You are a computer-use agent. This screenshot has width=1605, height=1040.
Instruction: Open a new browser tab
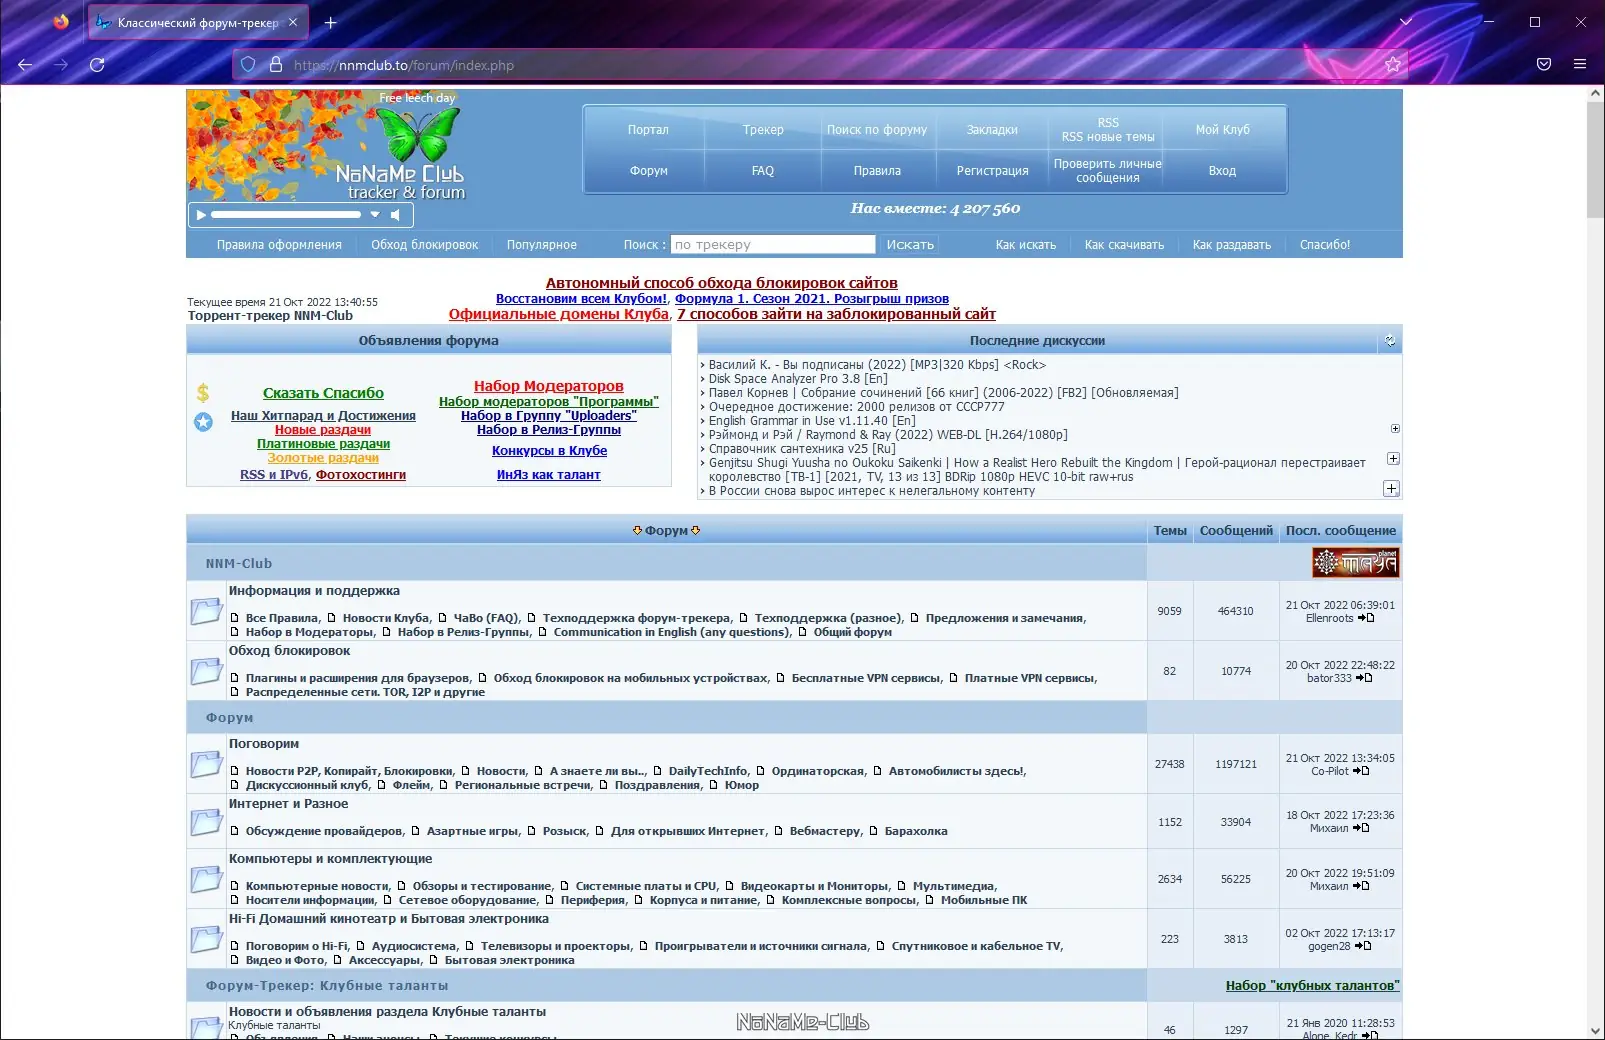tap(331, 22)
